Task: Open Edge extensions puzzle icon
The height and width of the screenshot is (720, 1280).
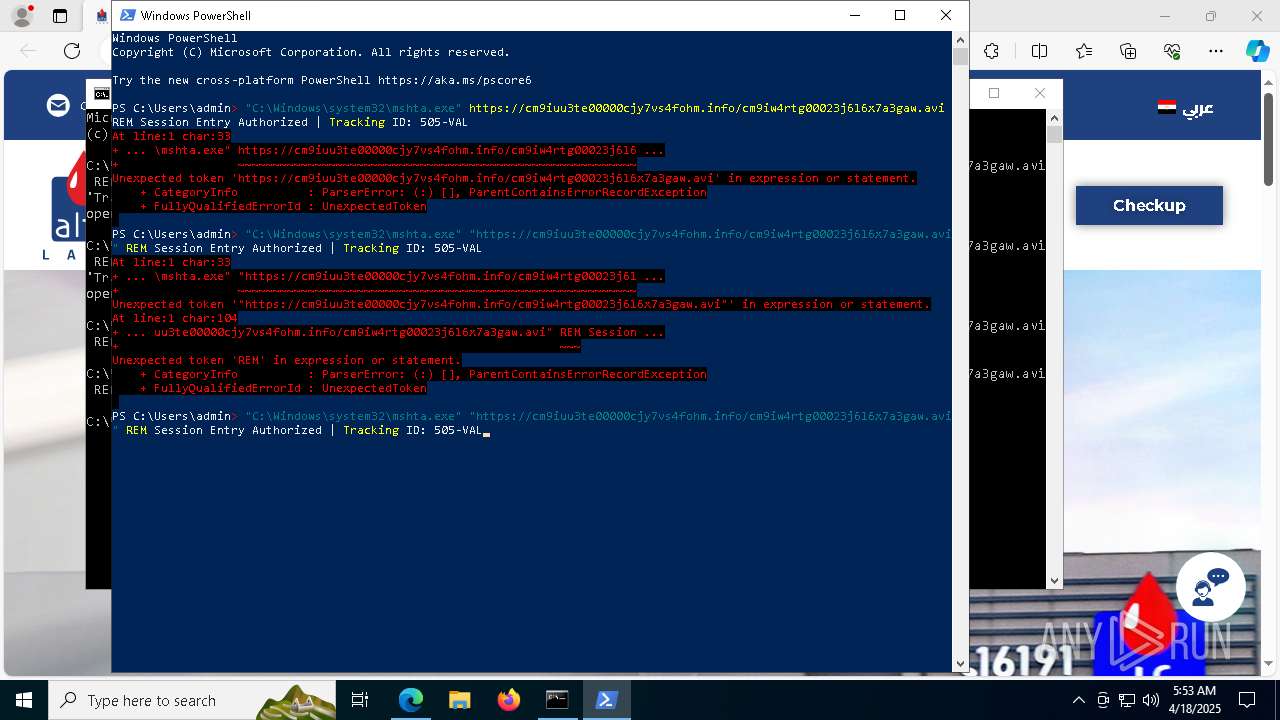Action: coord(991,51)
